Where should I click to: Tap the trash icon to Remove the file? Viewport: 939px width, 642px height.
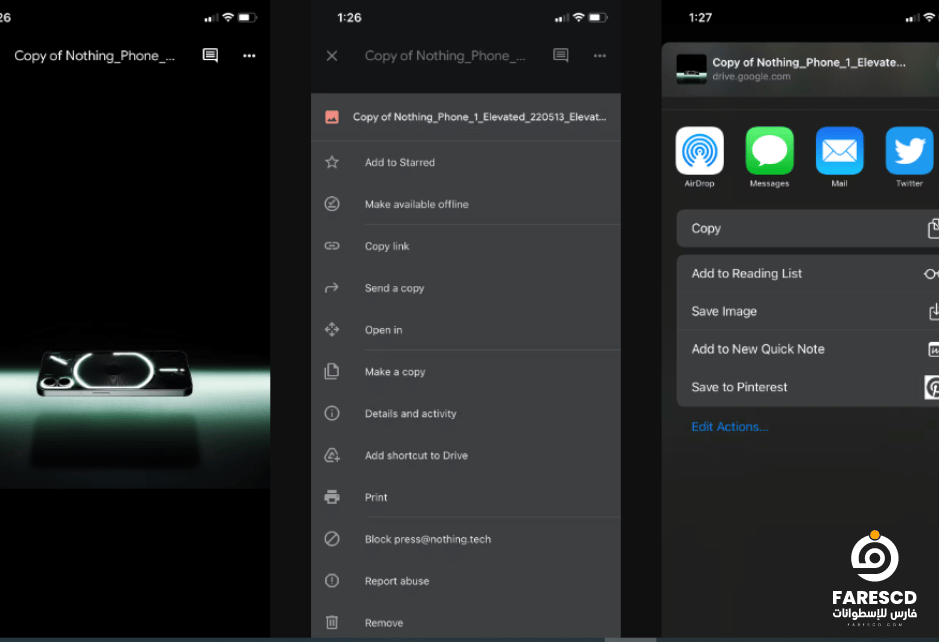[332, 623]
